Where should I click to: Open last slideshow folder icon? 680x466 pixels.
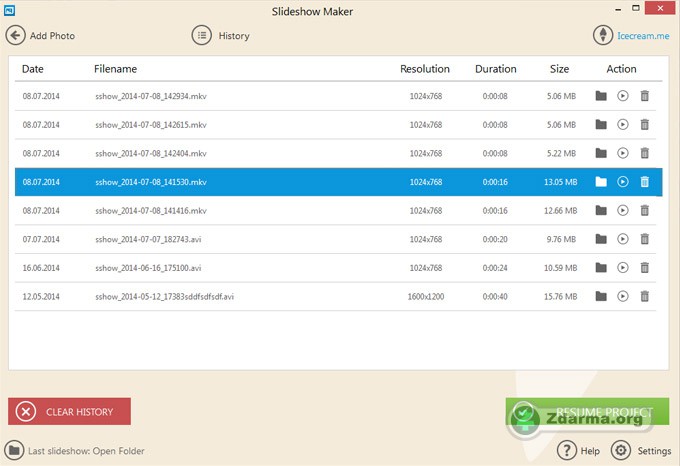[x=14, y=451]
